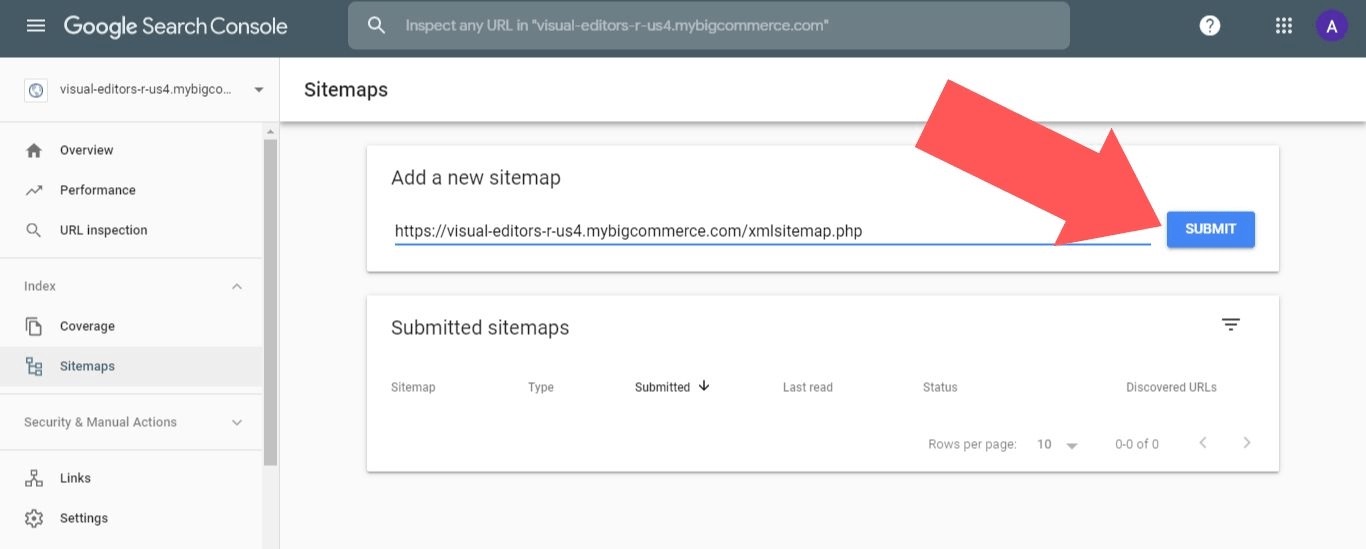Collapse the Index section
This screenshot has width=1366, height=549.
237,287
